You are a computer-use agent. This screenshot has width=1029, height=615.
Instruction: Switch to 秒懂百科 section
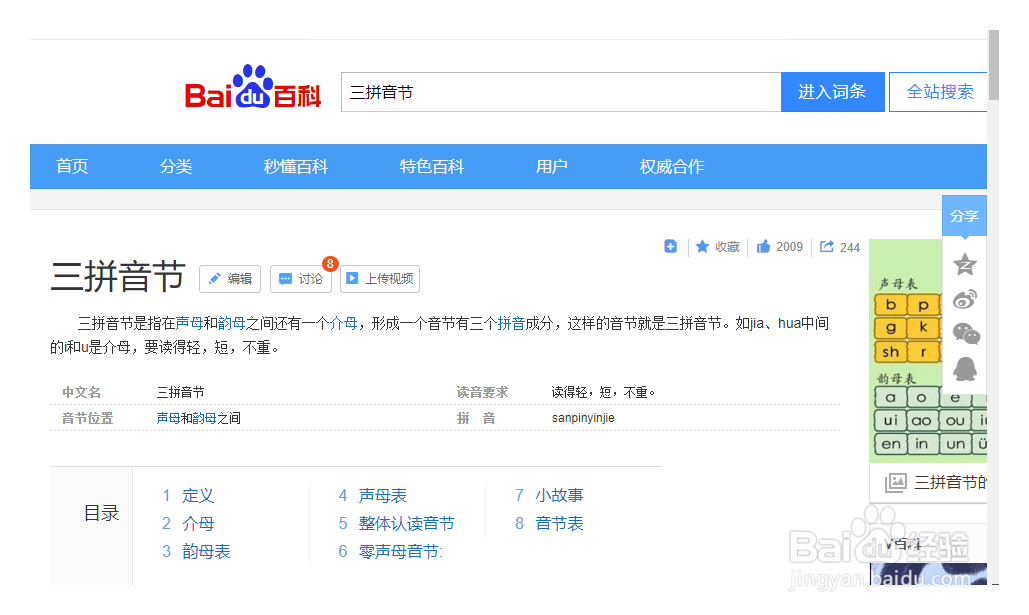click(x=295, y=166)
